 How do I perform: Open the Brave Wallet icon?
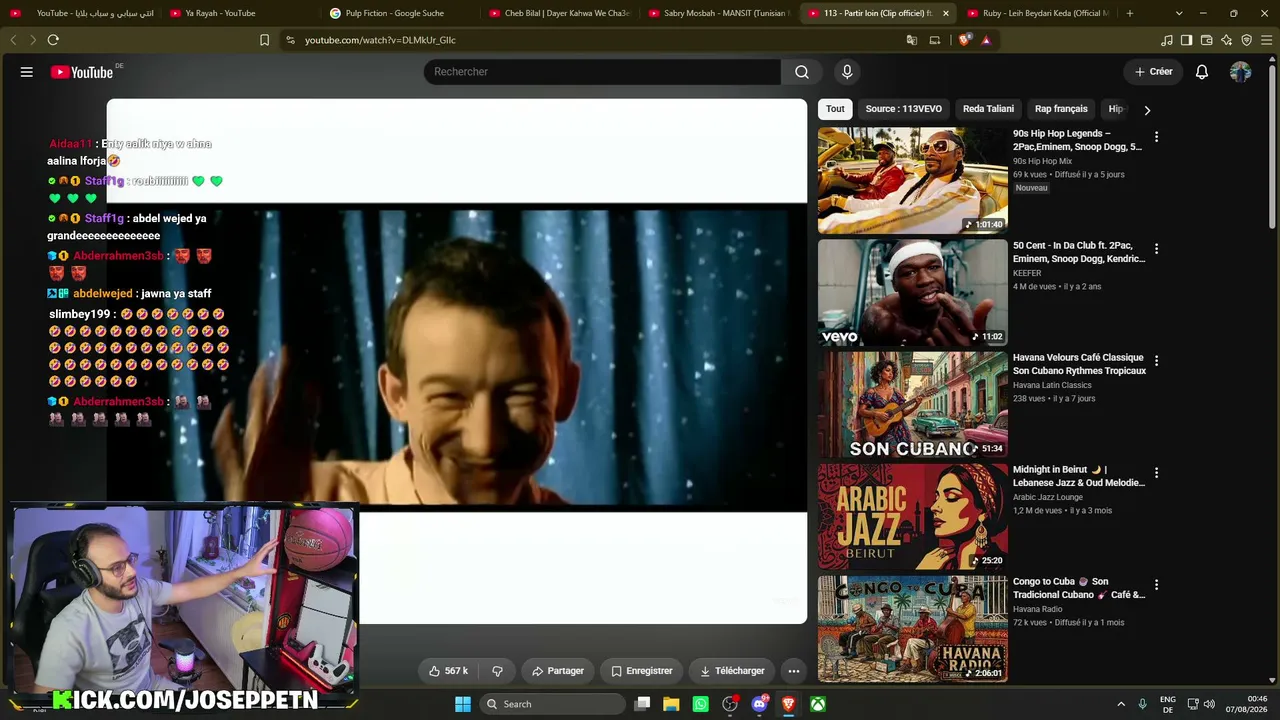pyautogui.click(x=1207, y=40)
